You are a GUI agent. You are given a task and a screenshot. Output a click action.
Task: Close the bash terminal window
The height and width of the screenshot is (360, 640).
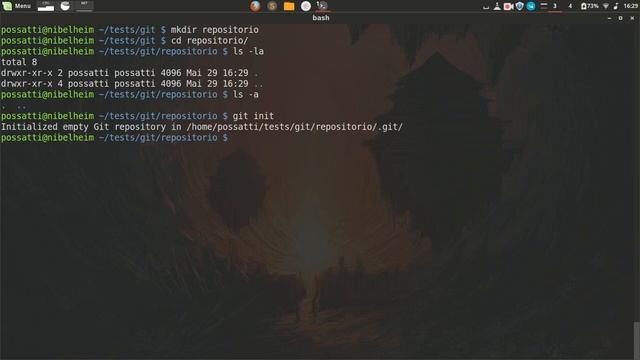pos(632,18)
